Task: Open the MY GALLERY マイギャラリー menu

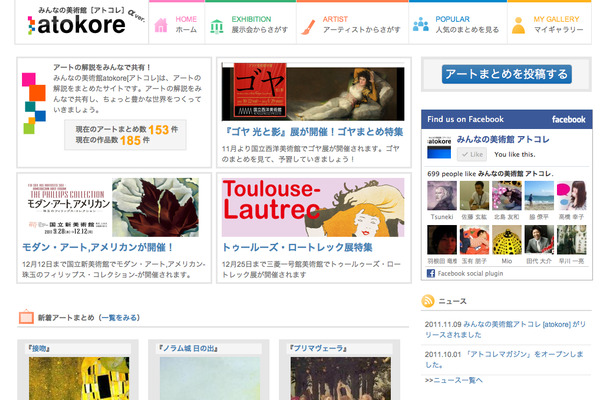Action: click(x=549, y=23)
